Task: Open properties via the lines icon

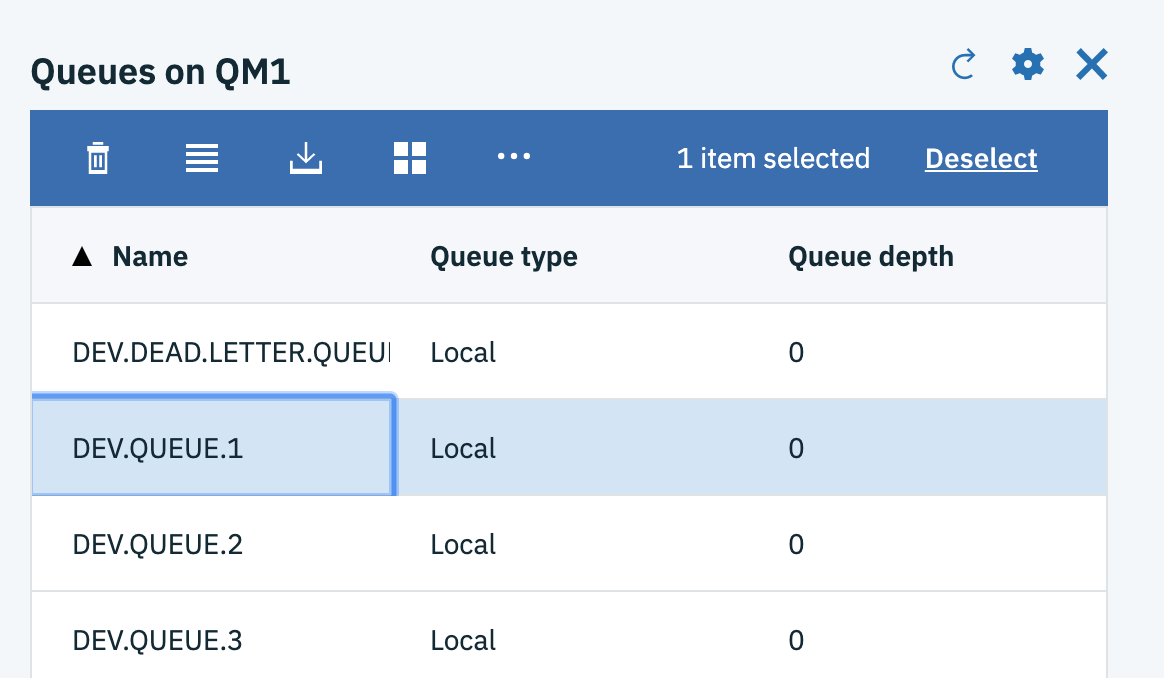Action: pyautogui.click(x=202, y=158)
